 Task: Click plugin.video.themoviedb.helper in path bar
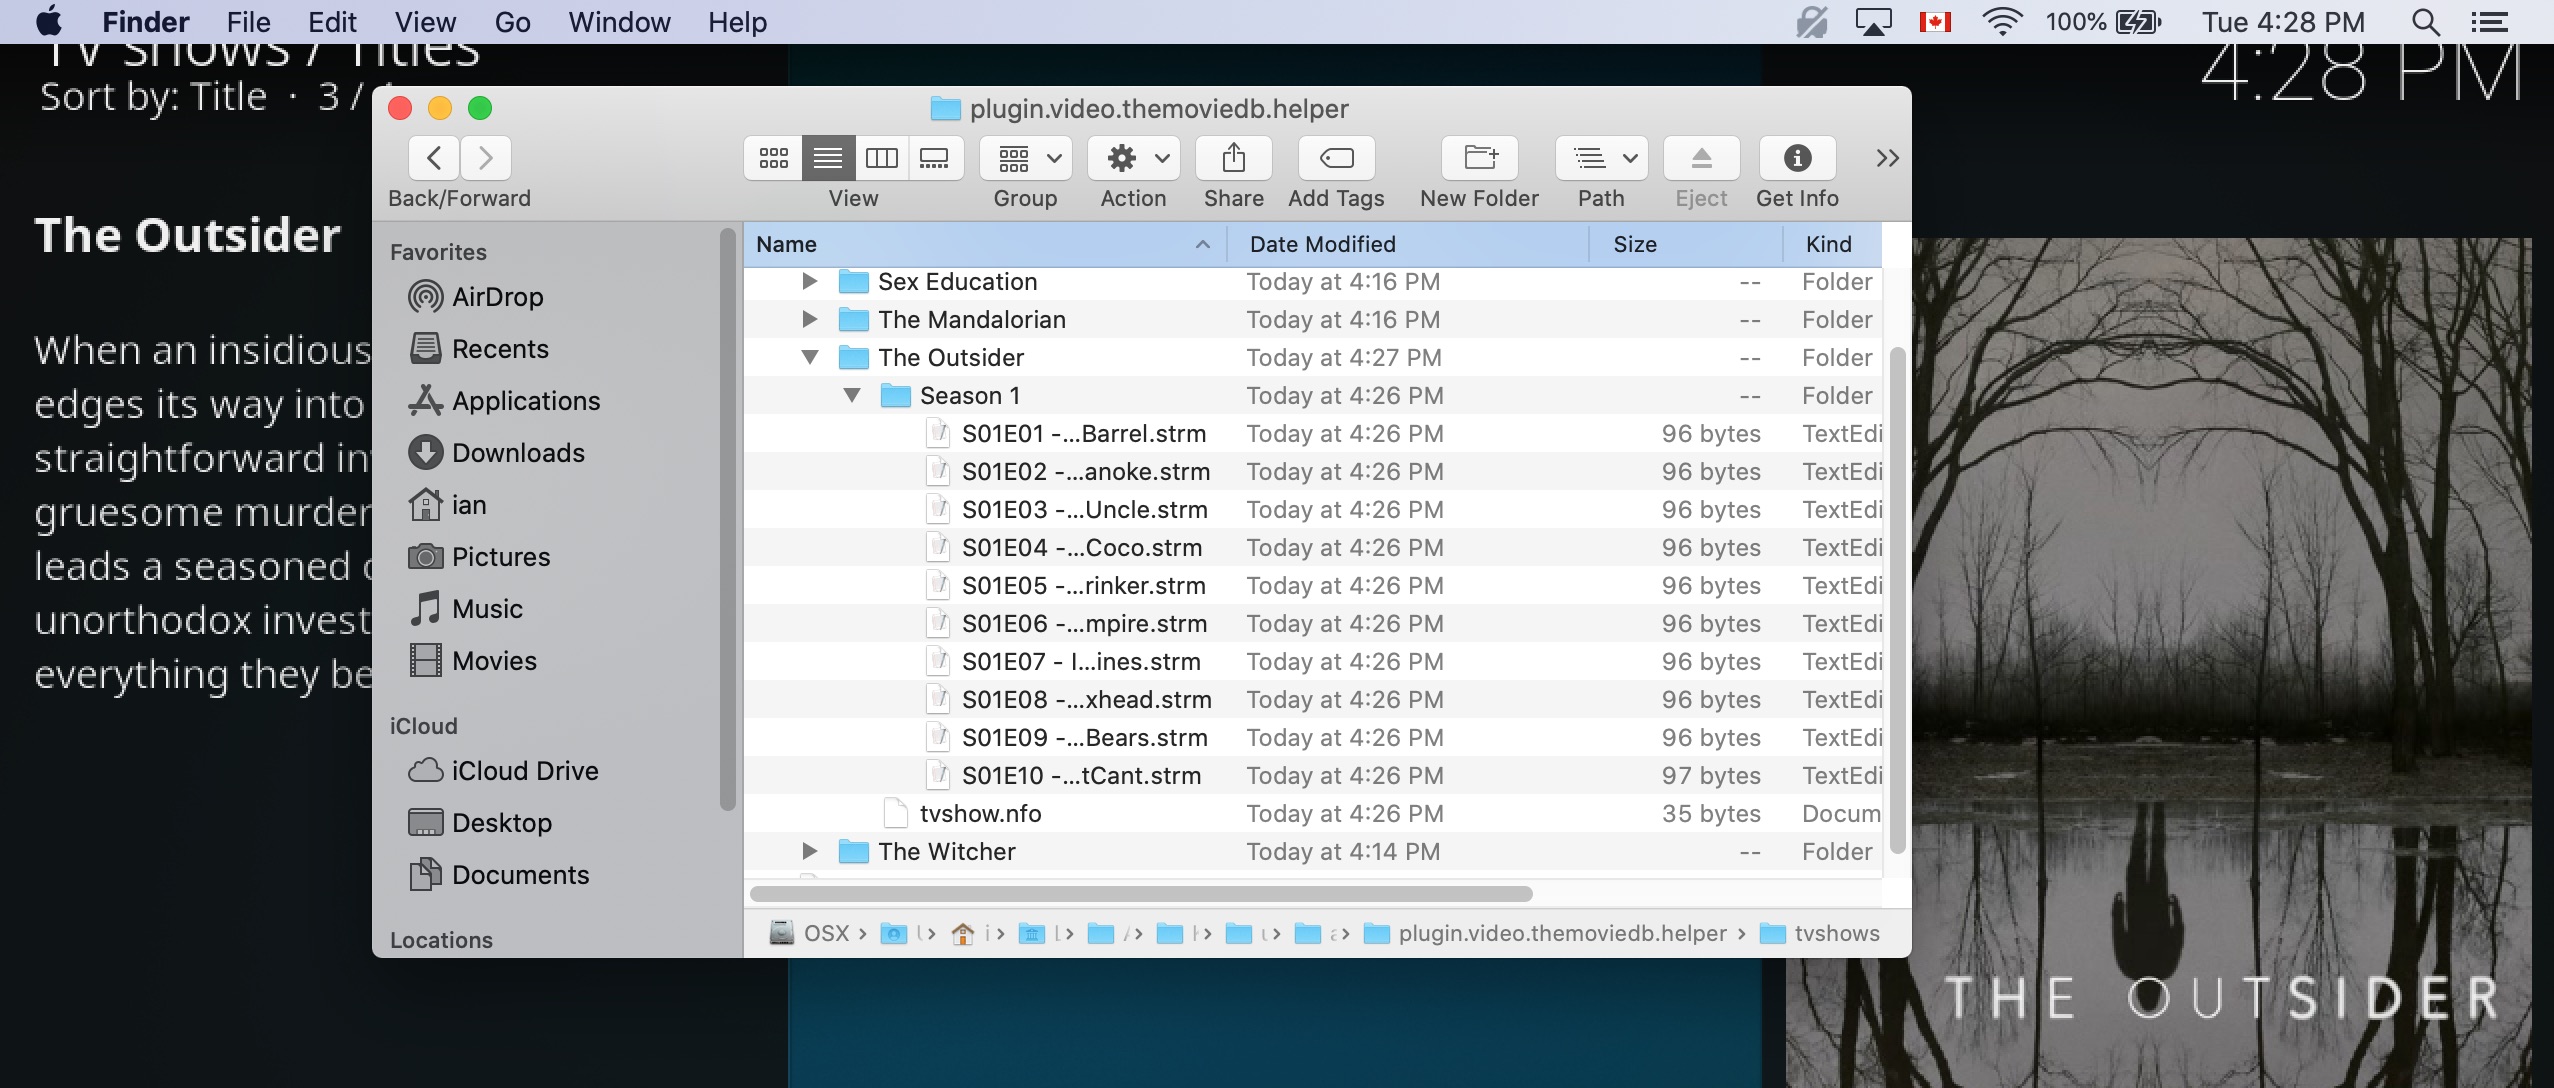1545,933
